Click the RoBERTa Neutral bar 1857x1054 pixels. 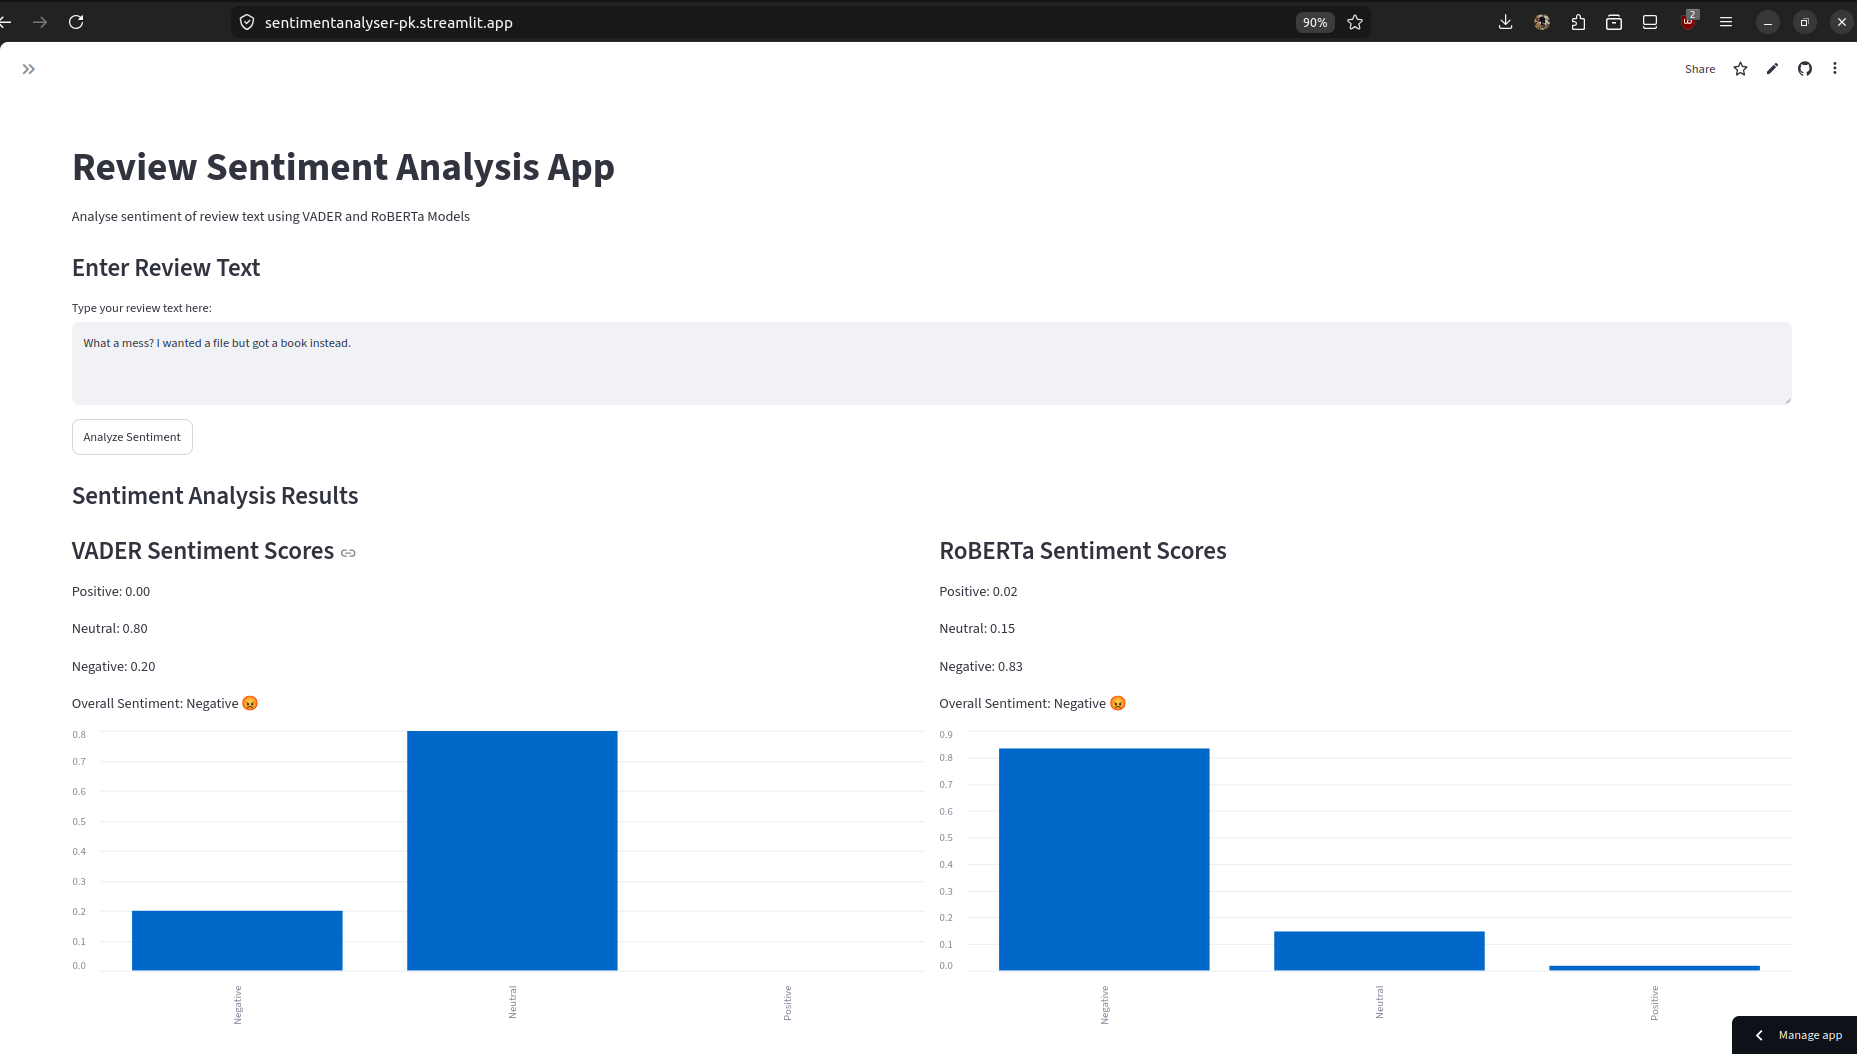tap(1379, 951)
